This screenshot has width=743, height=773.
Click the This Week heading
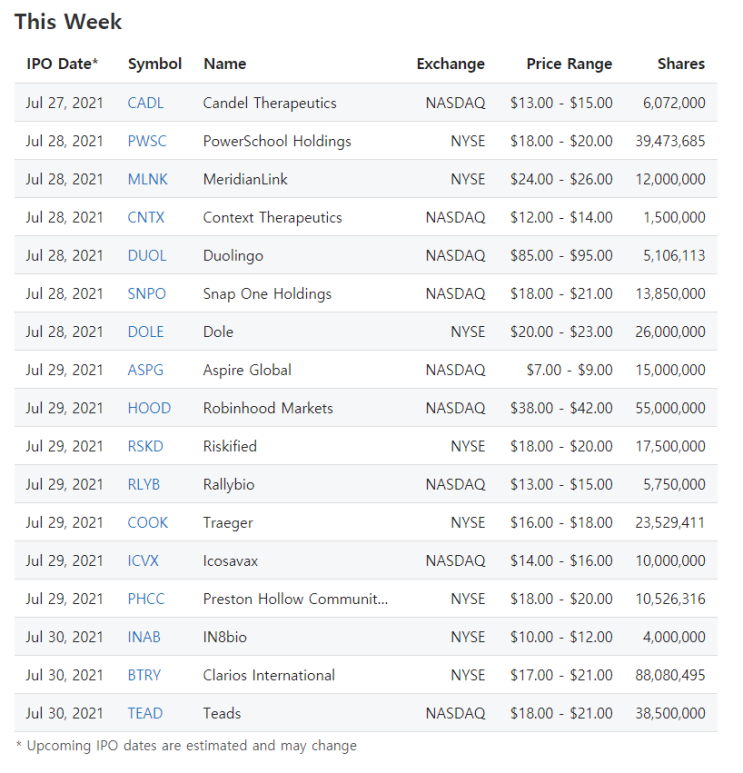(x=68, y=22)
